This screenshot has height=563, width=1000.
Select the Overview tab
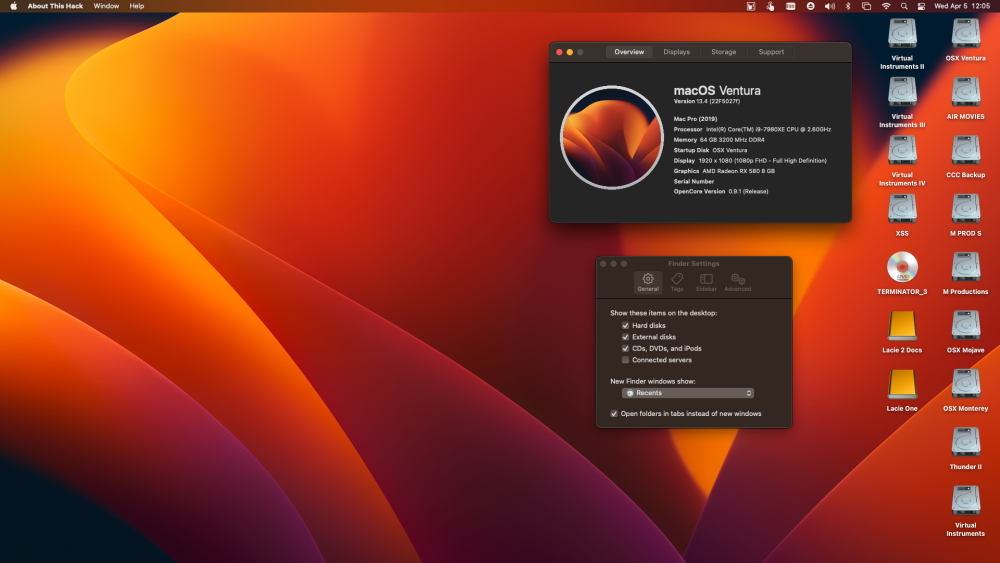point(629,52)
